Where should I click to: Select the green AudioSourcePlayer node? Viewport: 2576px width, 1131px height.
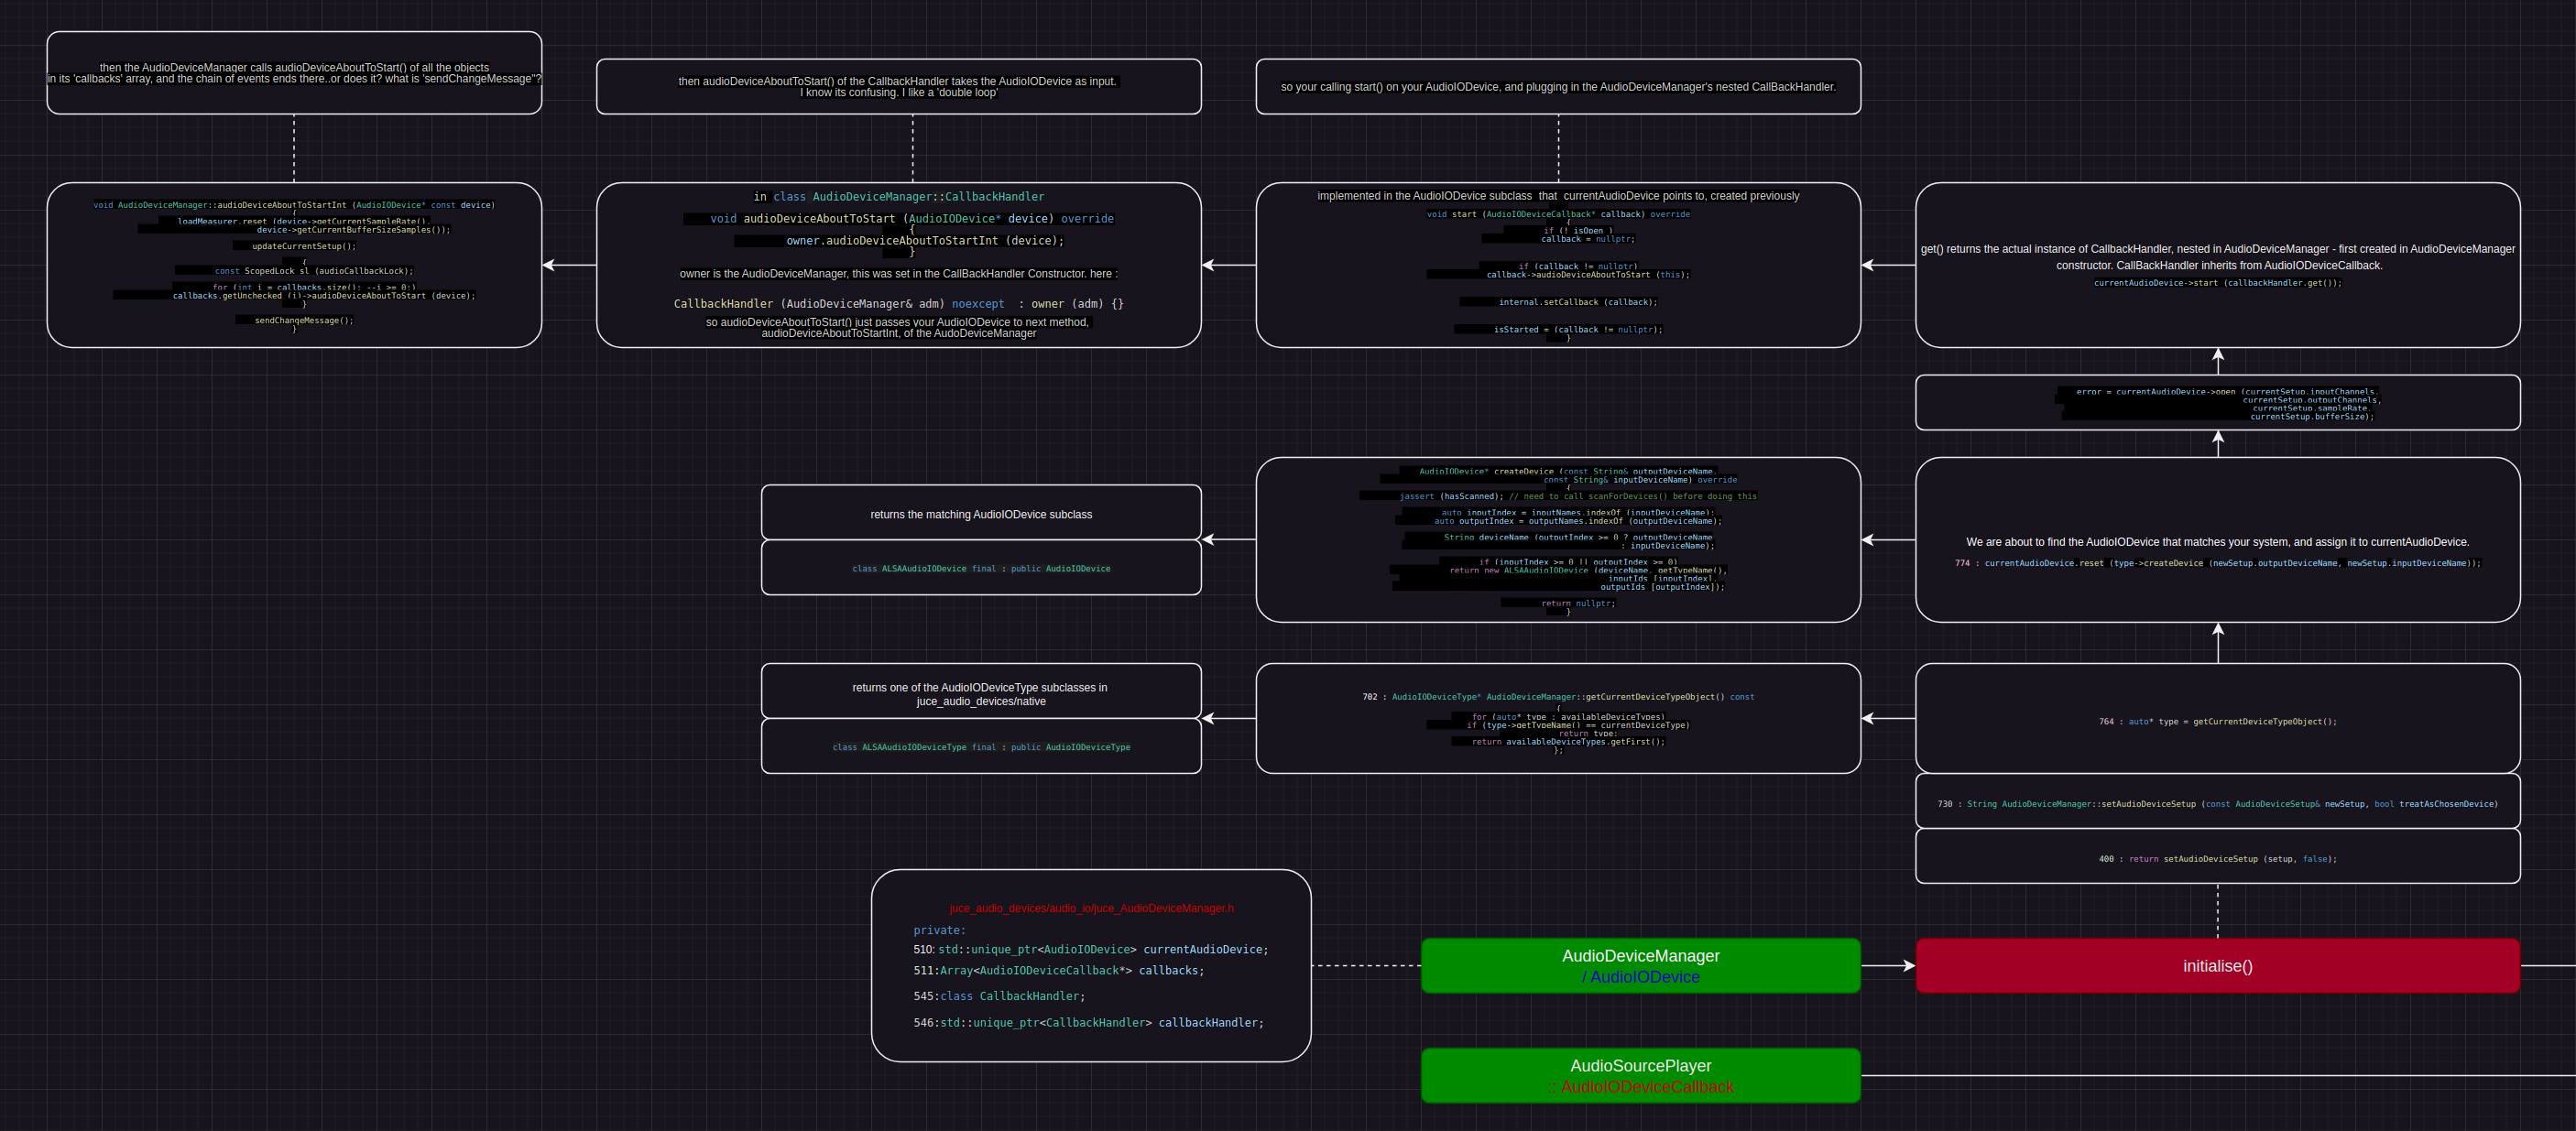[1640, 1075]
